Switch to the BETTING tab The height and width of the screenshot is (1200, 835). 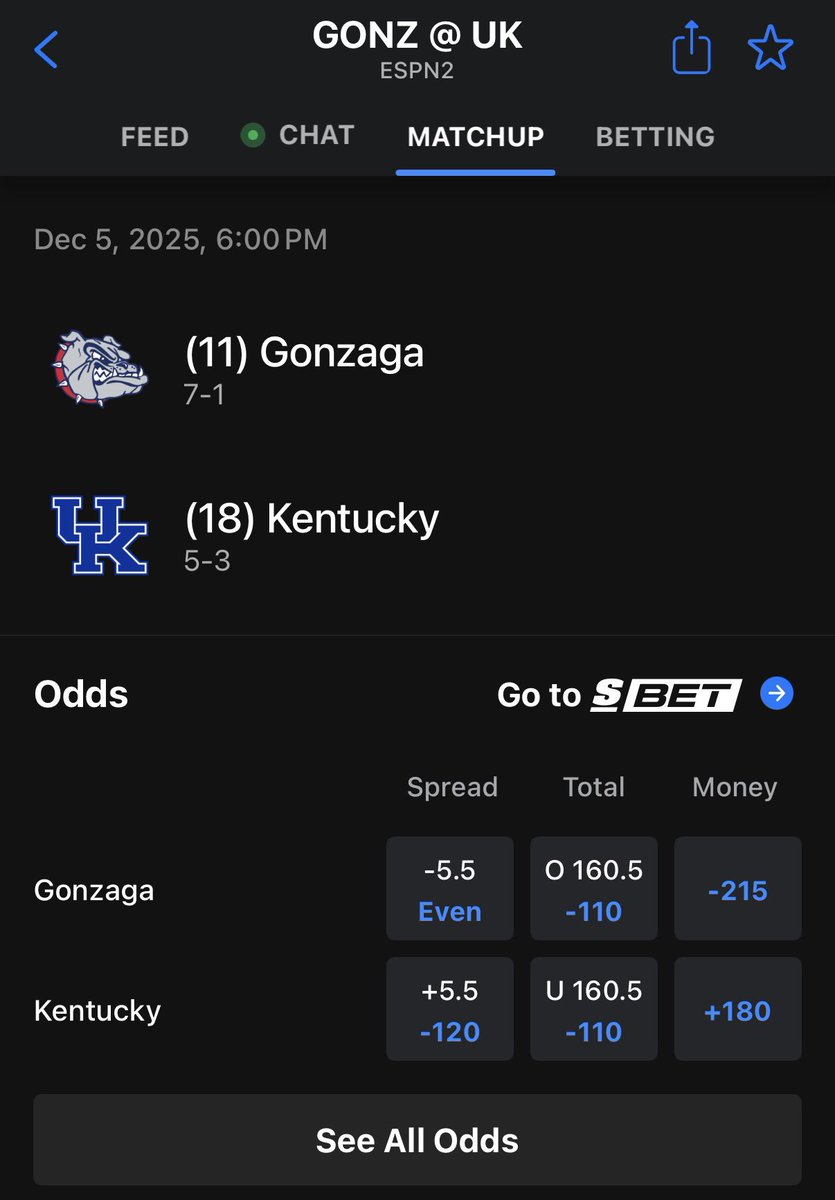[655, 136]
